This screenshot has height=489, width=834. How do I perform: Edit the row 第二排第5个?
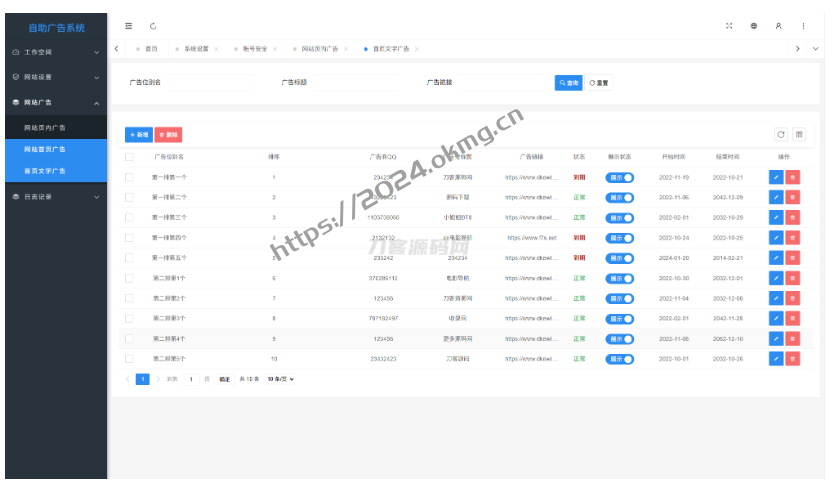tap(776, 359)
